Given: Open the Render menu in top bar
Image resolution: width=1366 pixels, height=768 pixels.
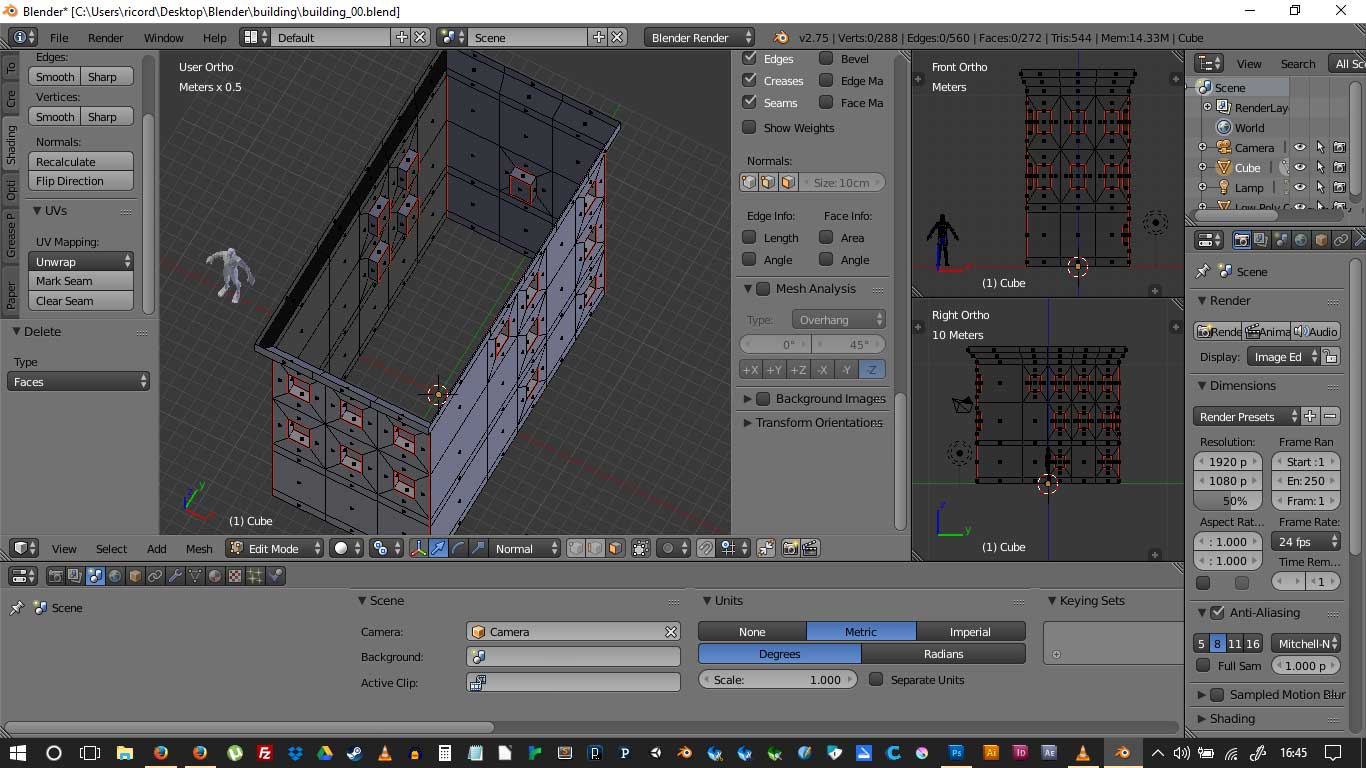Looking at the screenshot, I should 105,37.
